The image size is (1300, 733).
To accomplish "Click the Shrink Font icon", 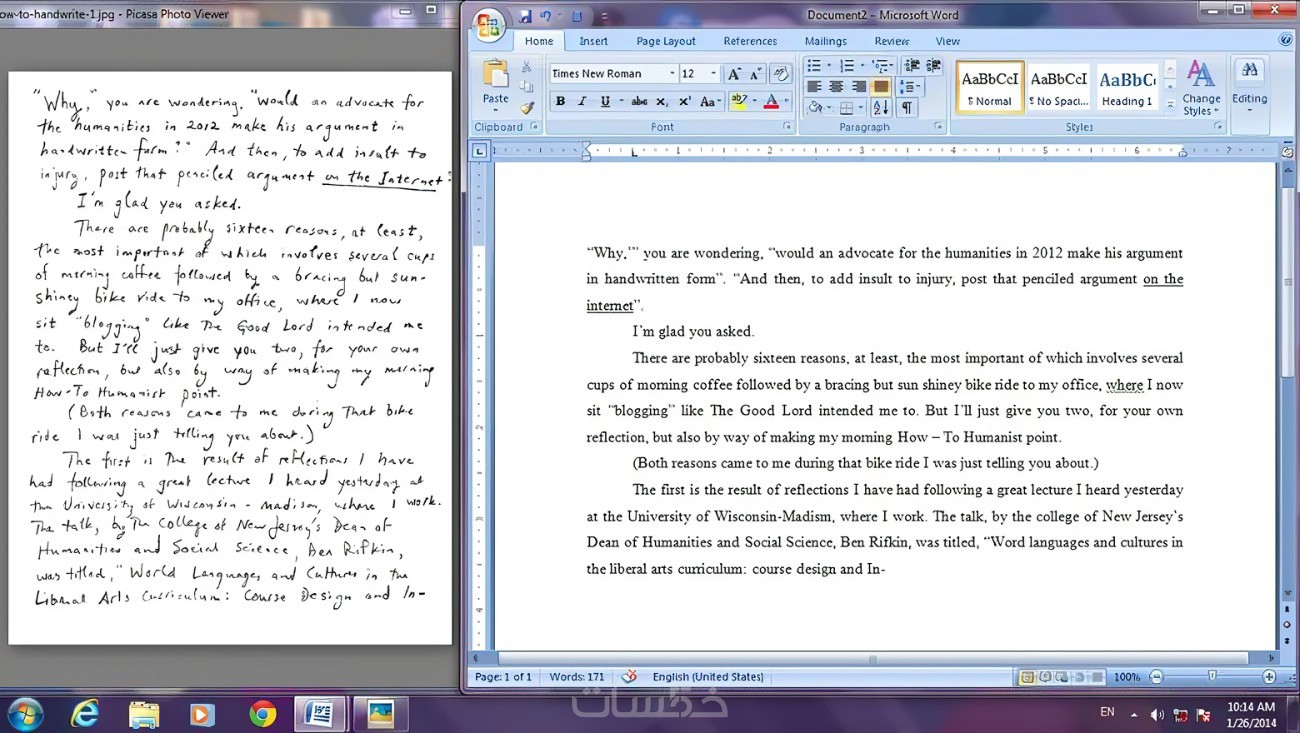I will point(756,74).
